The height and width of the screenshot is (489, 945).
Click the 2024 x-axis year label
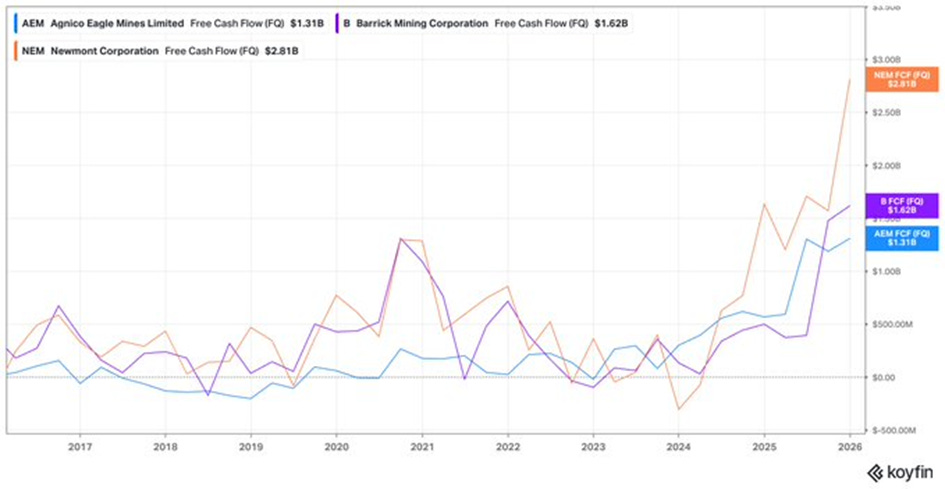pos(679,448)
